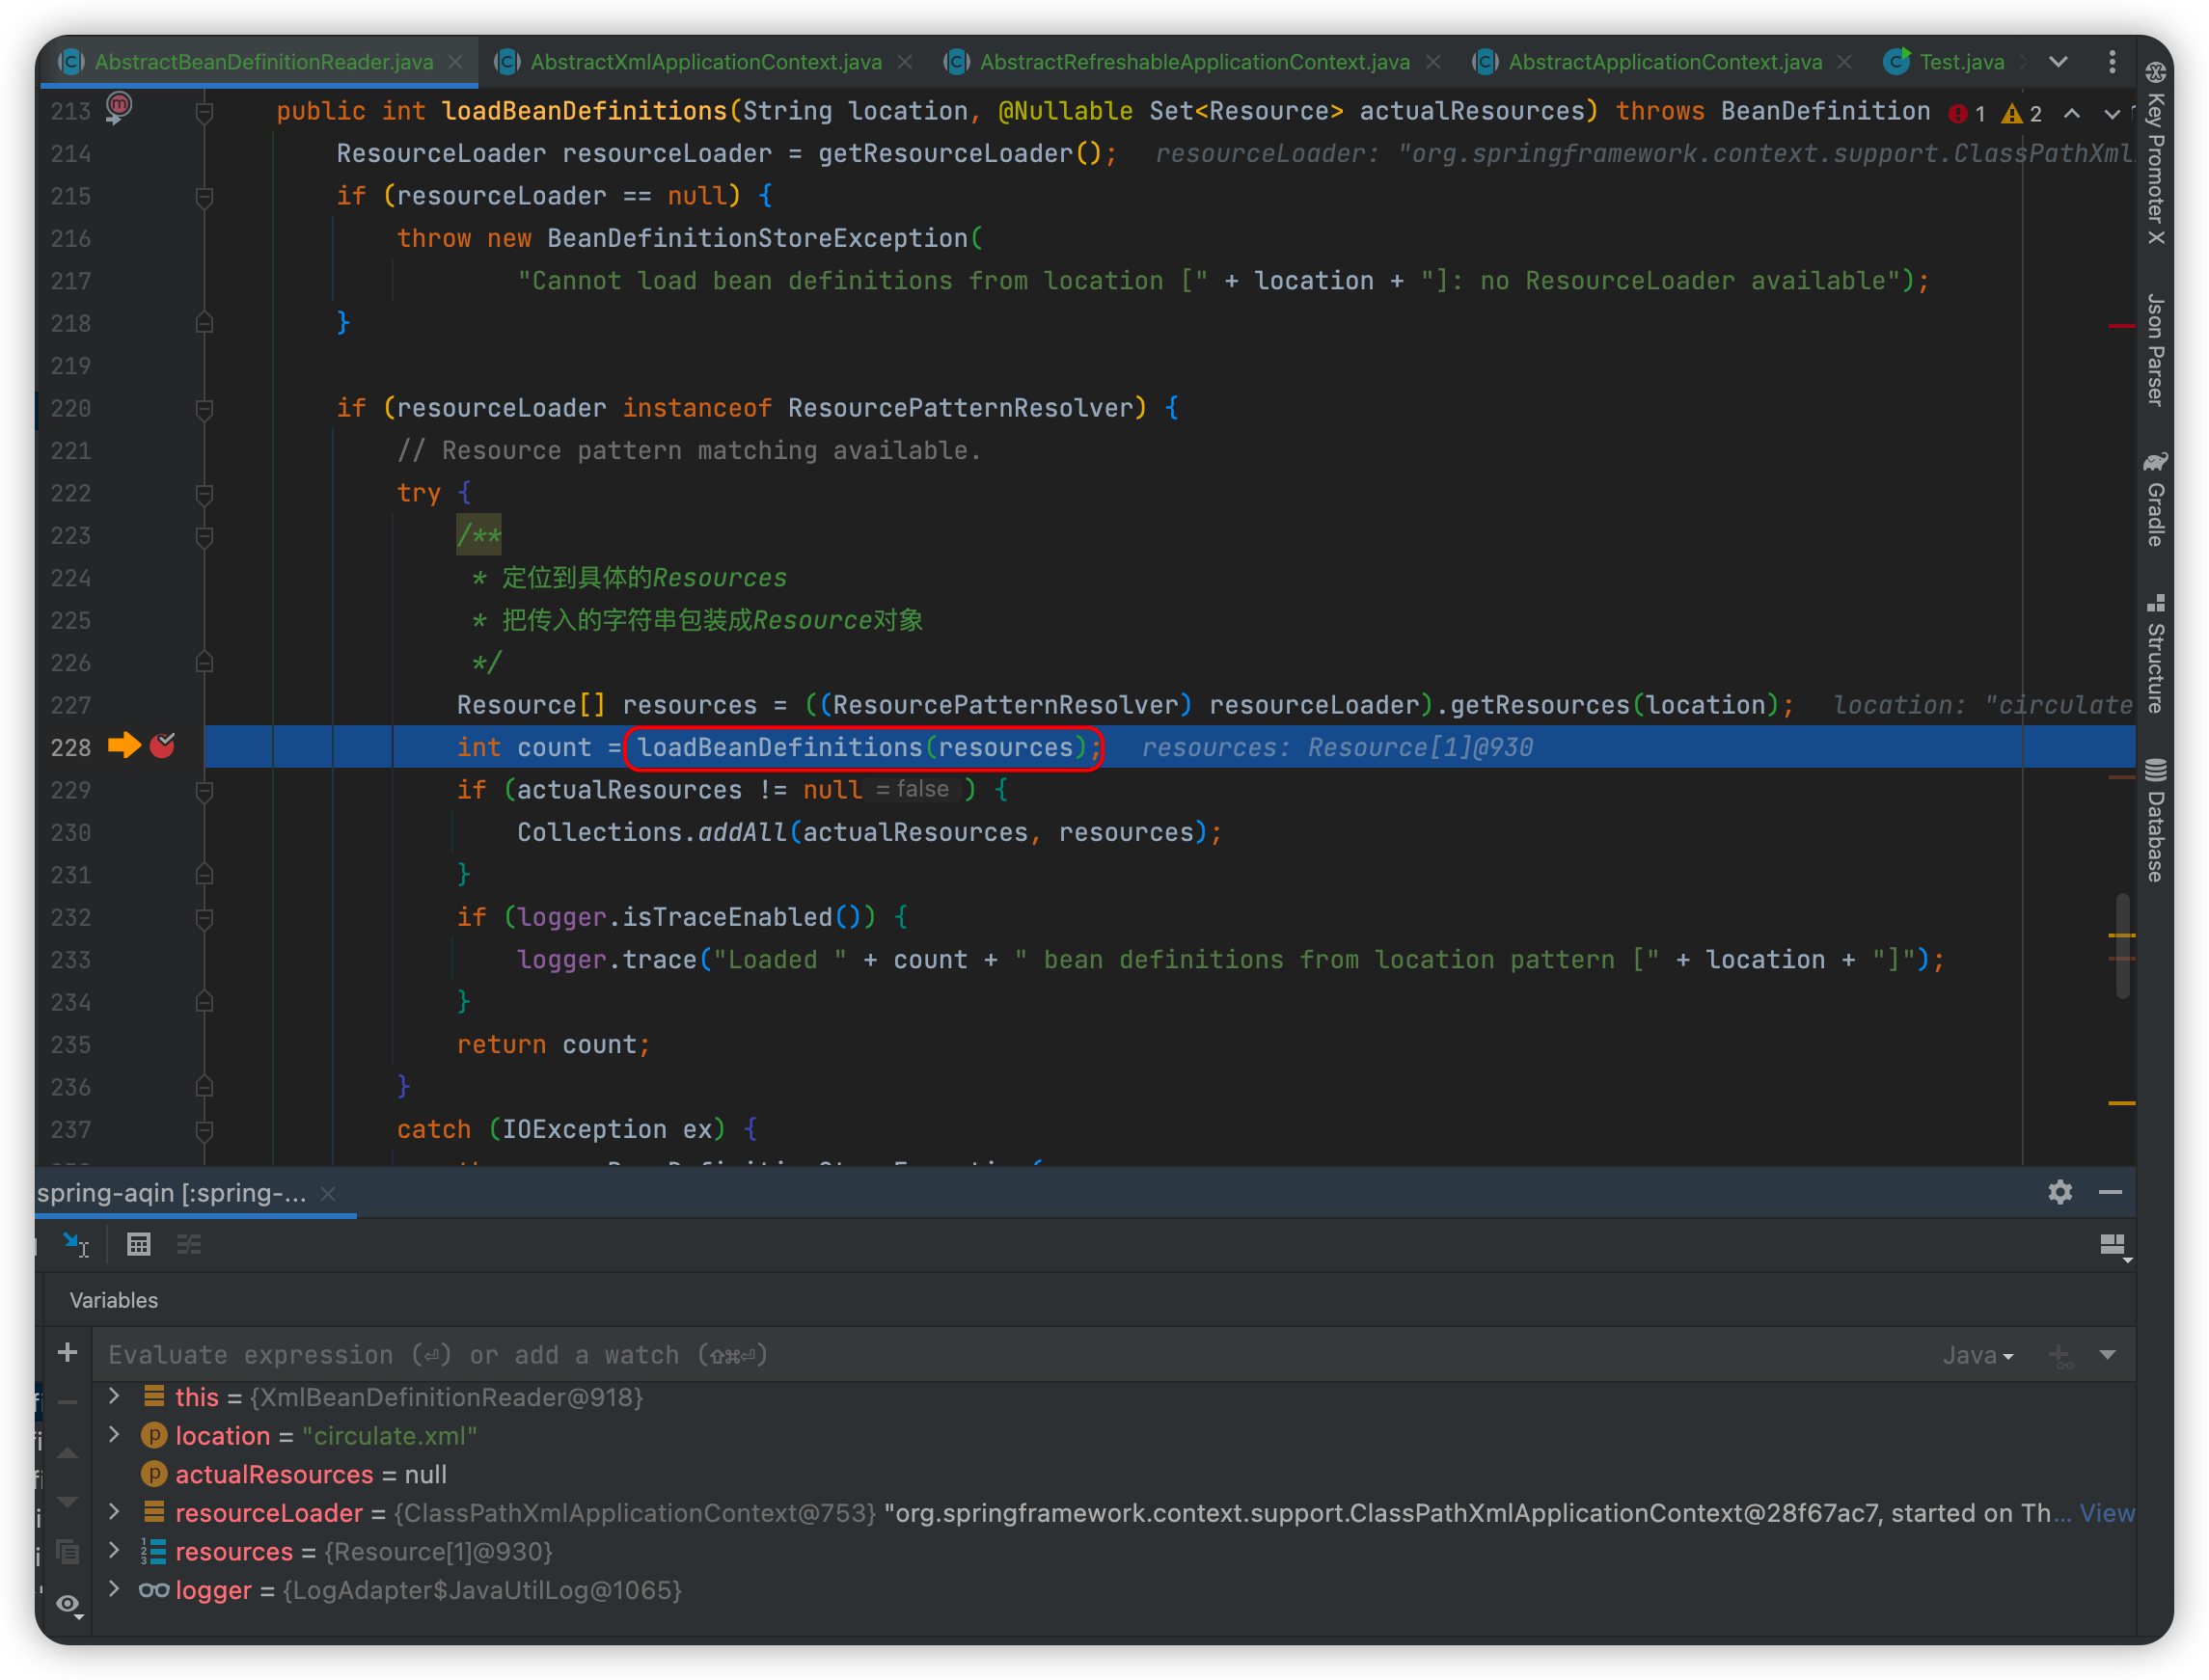Toggle code fold marker at line 220
Screen dimensions: 2209x1680
tap(204, 408)
